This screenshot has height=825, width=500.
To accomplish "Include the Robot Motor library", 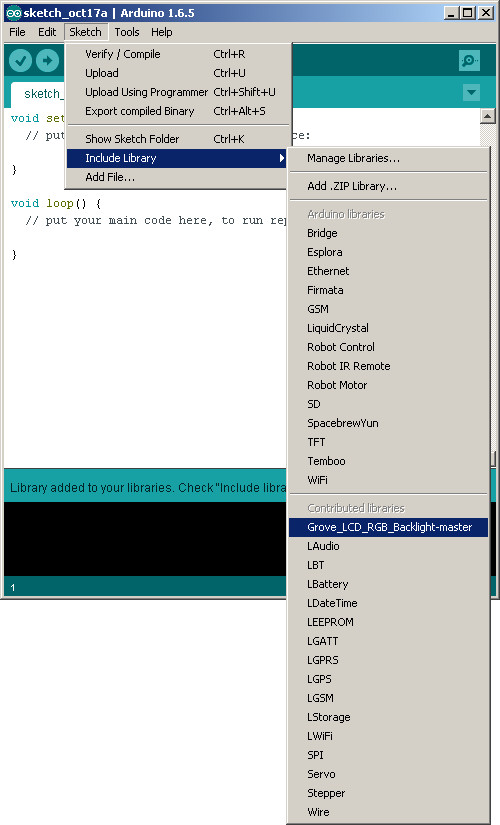I will (x=388, y=385).
